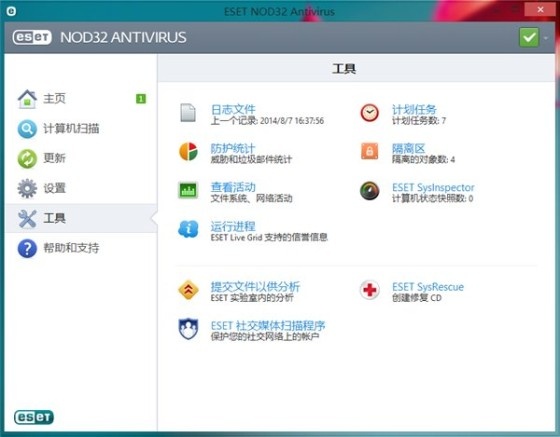Close the ESET NOD32 Antivirus window

(540, 10)
